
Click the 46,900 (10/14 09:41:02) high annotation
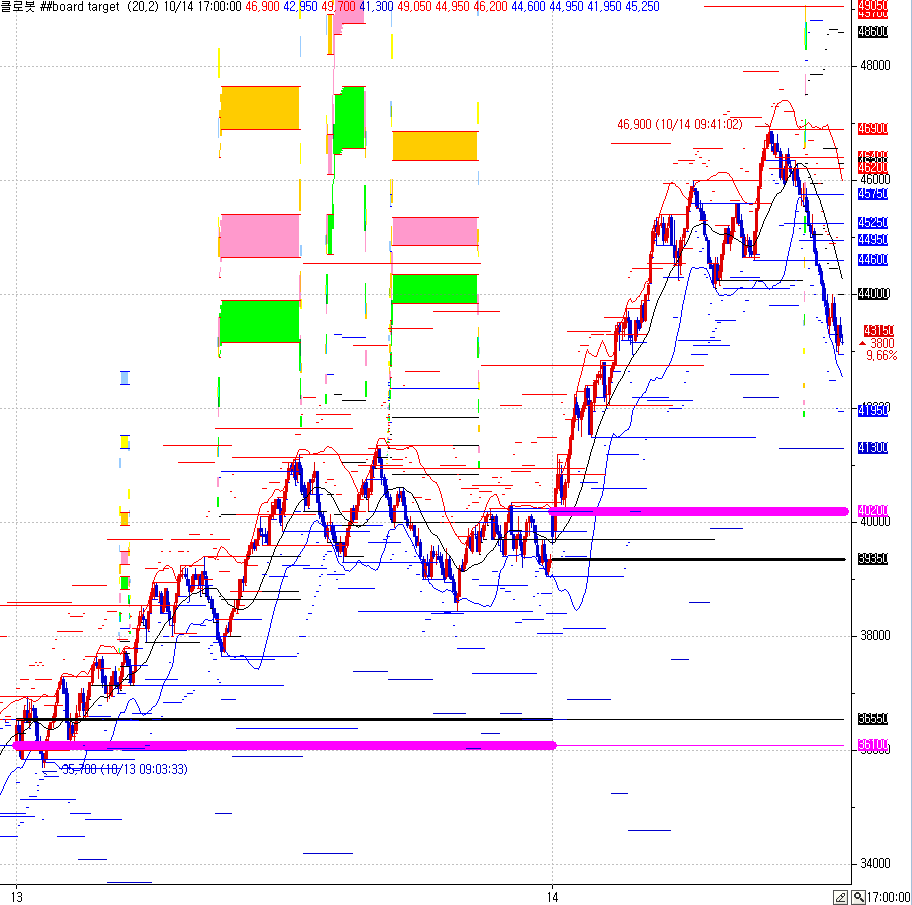click(x=679, y=124)
